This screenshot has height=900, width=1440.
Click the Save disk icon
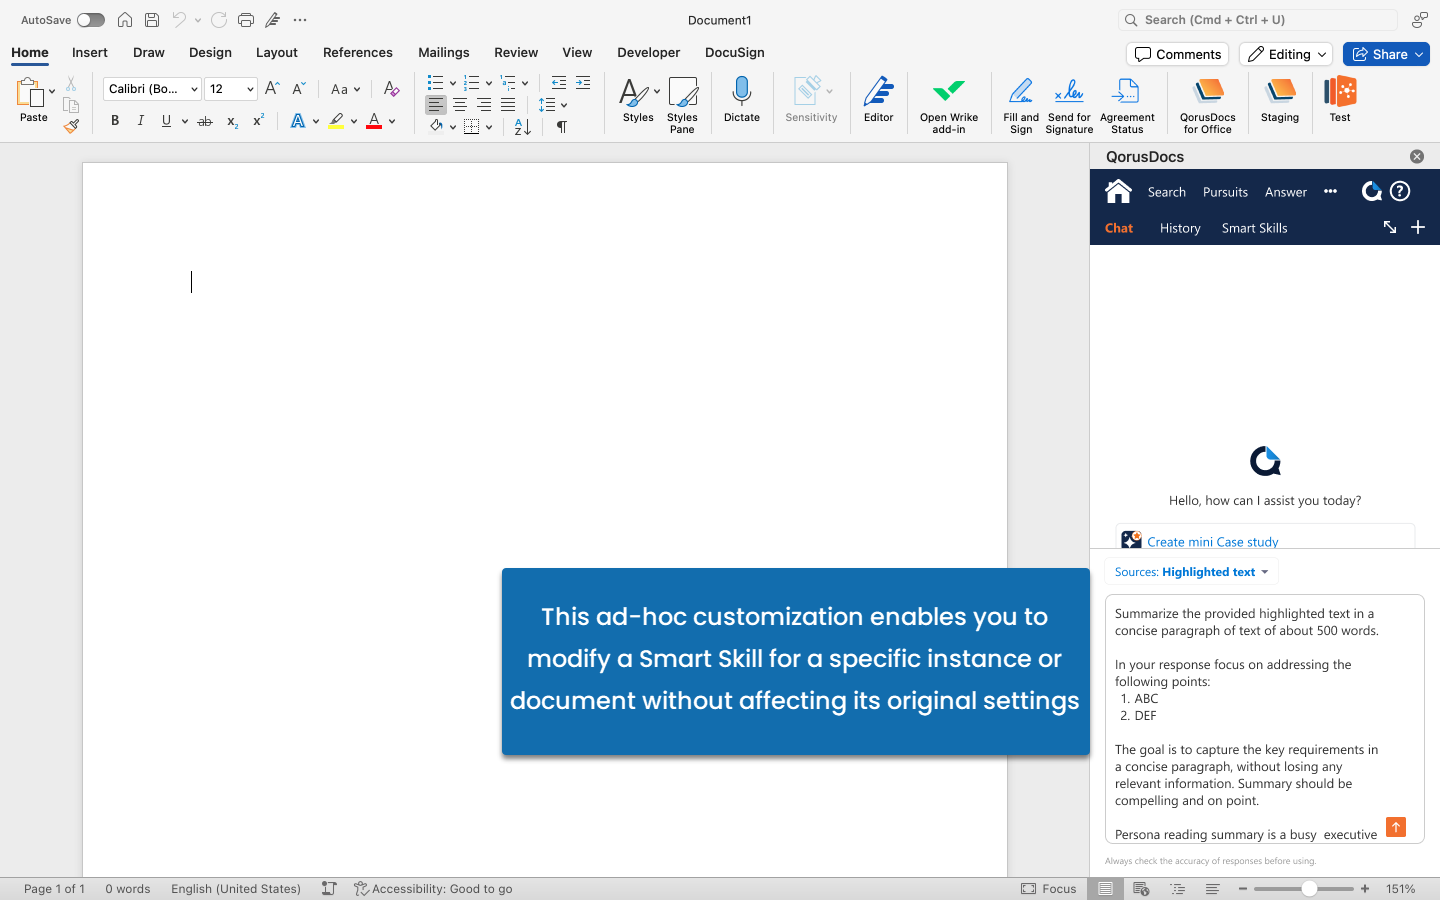pyautogui.click(x=152, y=20)
